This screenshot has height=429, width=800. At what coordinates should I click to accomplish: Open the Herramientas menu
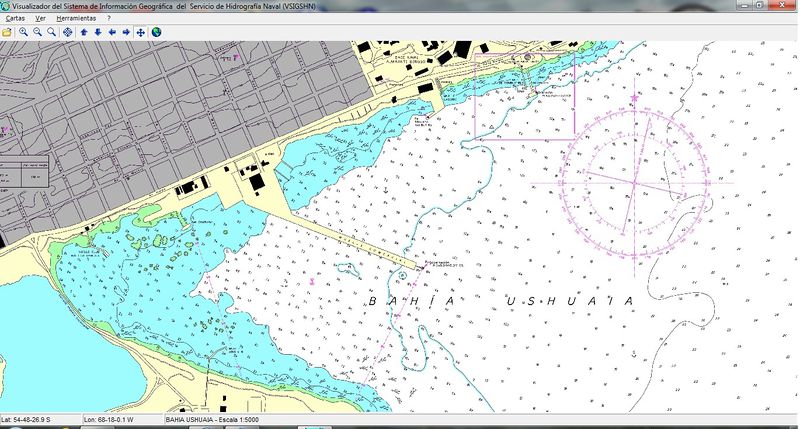point(76,19)
